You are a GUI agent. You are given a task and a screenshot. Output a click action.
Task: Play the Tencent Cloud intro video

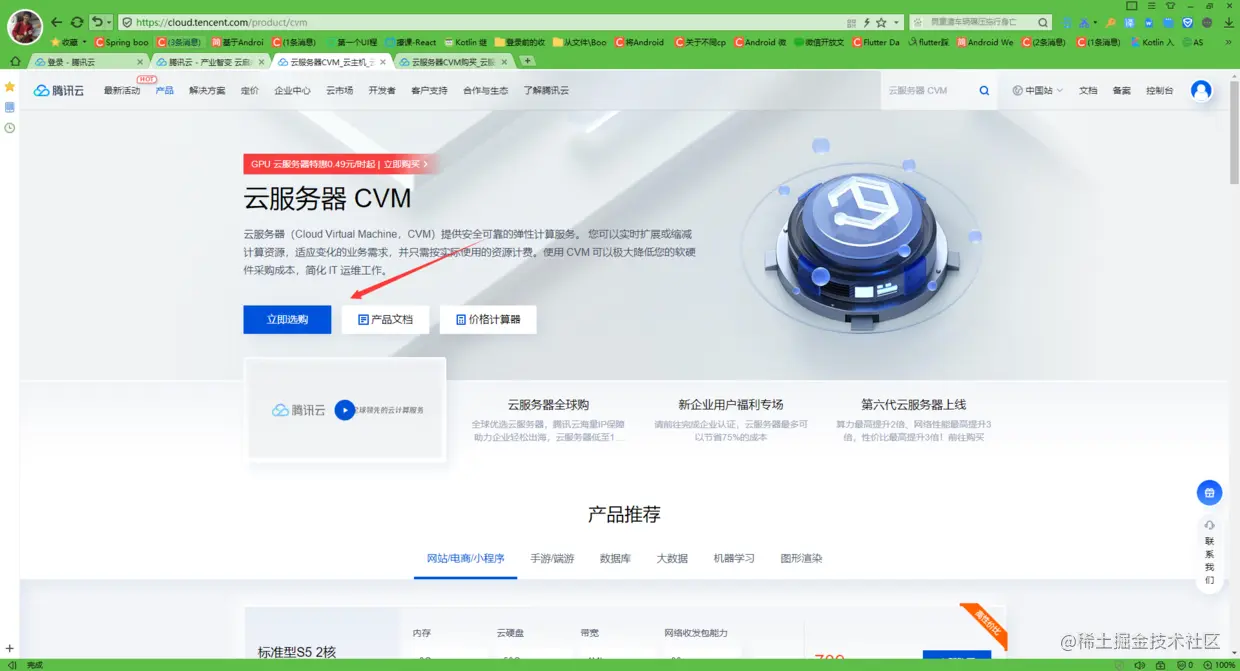(344, 410)
